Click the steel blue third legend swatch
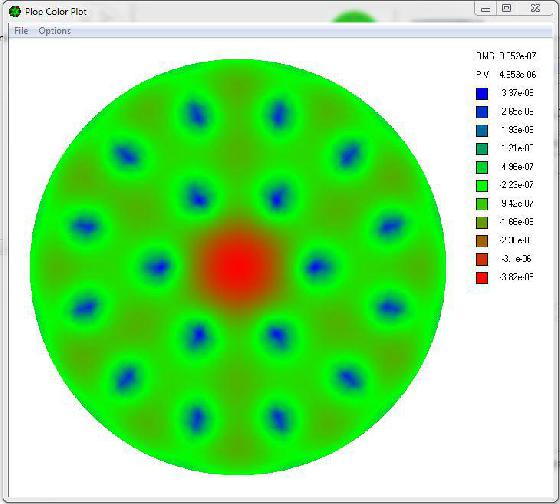Viewport: 560px width, 504px height. point(482,130)
